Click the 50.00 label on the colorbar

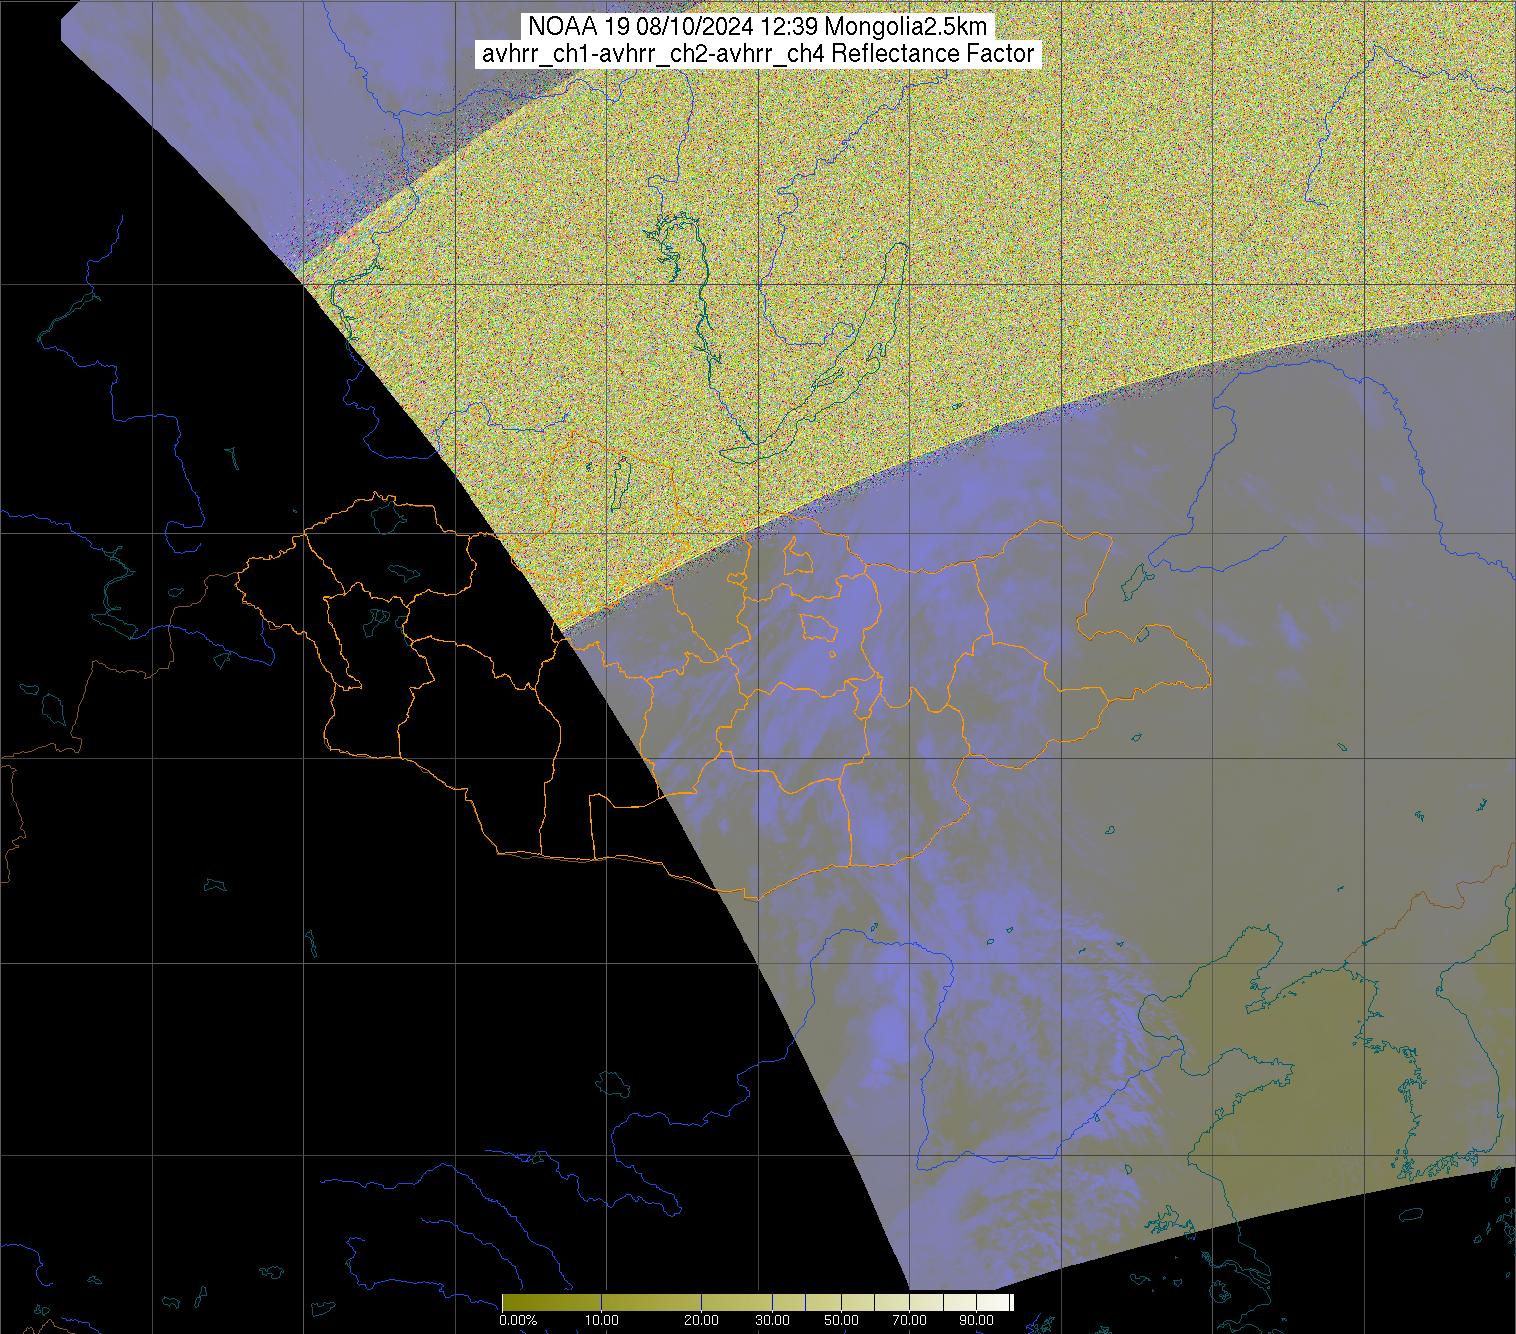pyautogui.click(x=841, y=1322)
